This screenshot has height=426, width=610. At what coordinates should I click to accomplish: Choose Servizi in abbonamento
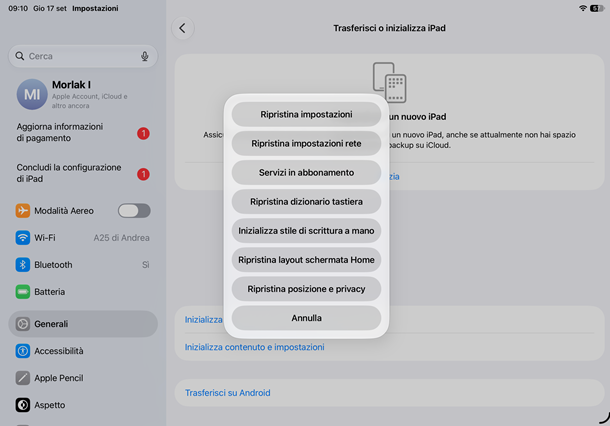(306, 172)
